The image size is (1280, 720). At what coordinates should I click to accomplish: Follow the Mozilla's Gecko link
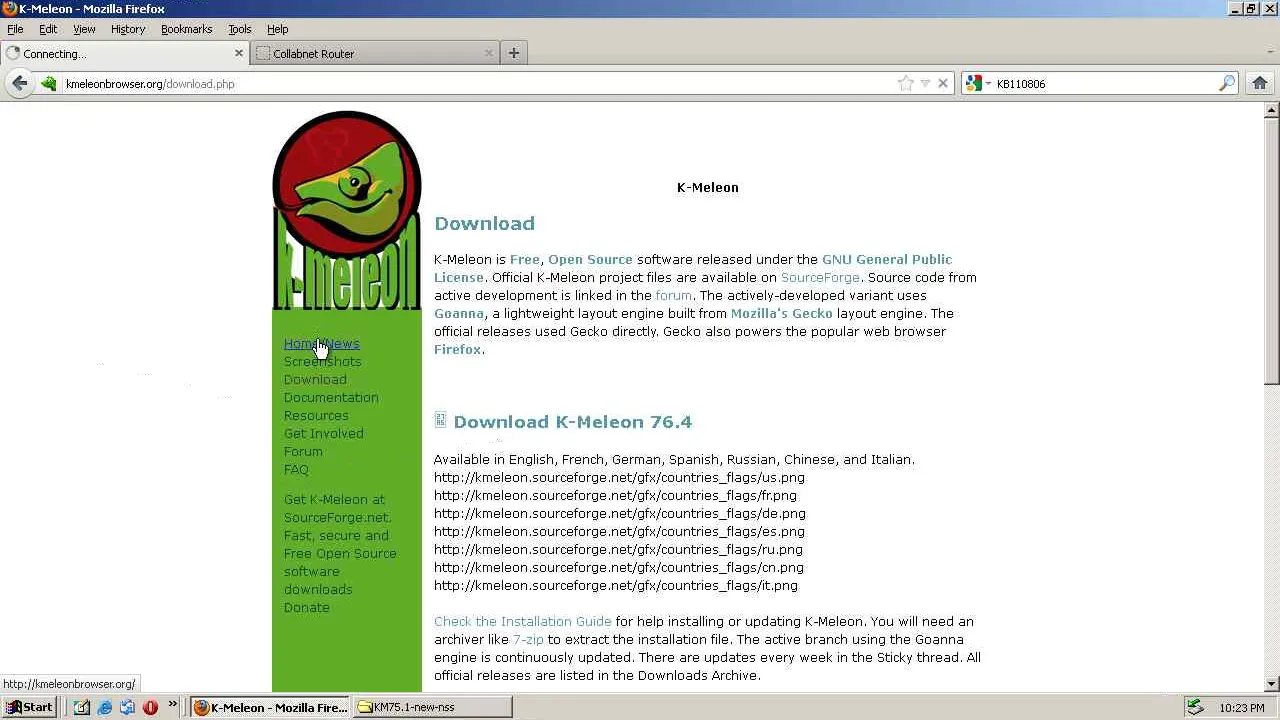(781, 314)
